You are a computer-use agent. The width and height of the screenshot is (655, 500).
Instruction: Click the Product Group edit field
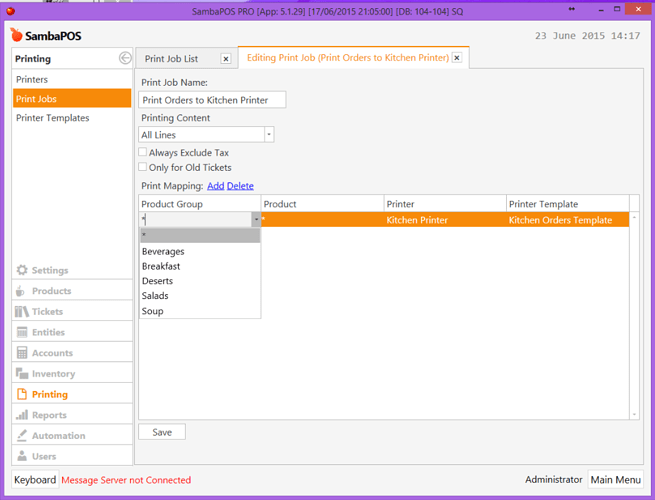click(x=195, y=219)
